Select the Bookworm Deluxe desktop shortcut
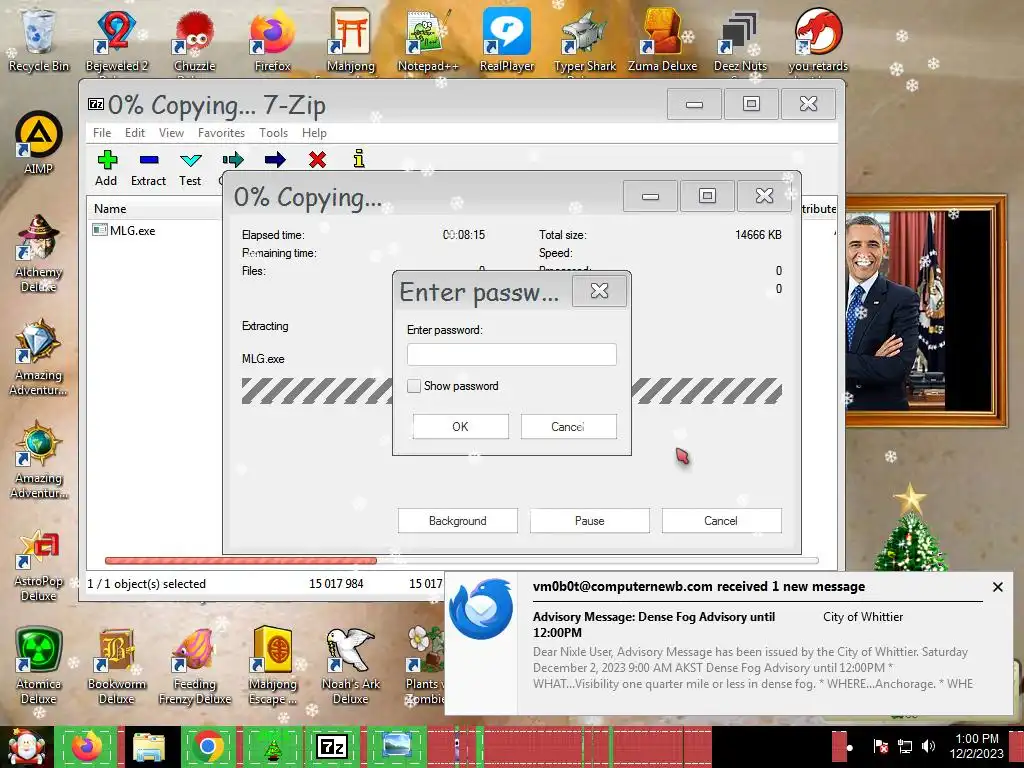1024x768 pixels. [116, 666]
